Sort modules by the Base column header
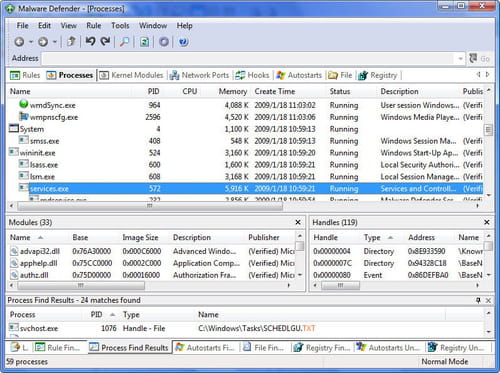This screenshot has width=500, height=373. click(80, 238)
